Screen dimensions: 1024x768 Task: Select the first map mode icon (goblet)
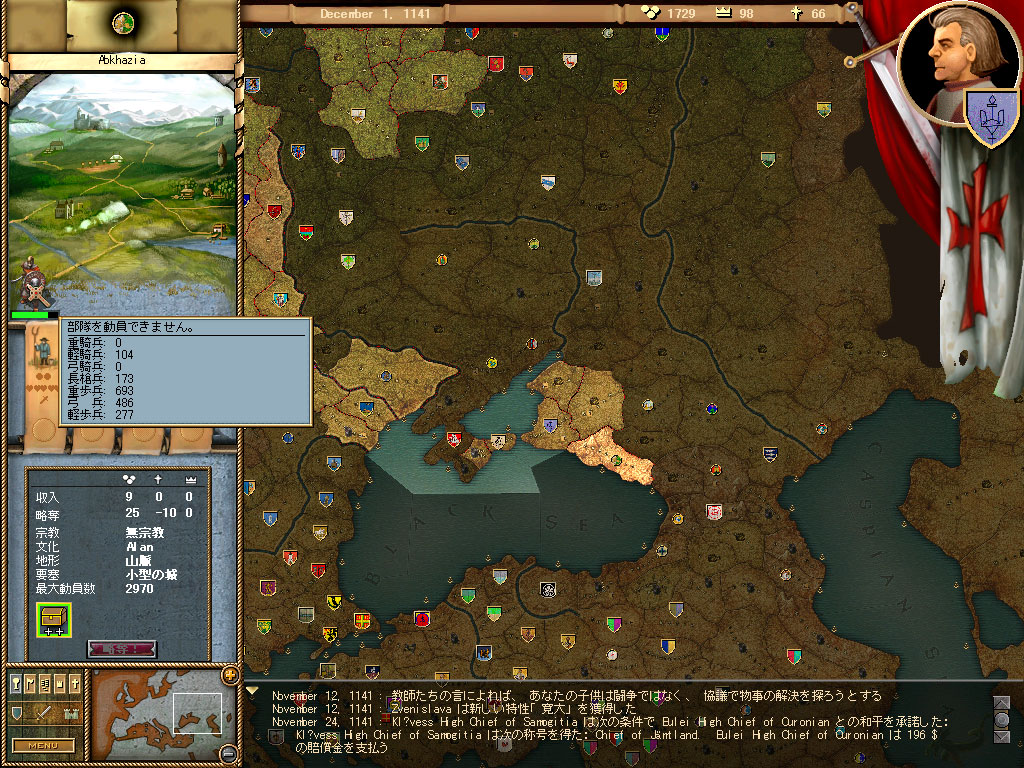pyautogui.click(x=16, y=684)
